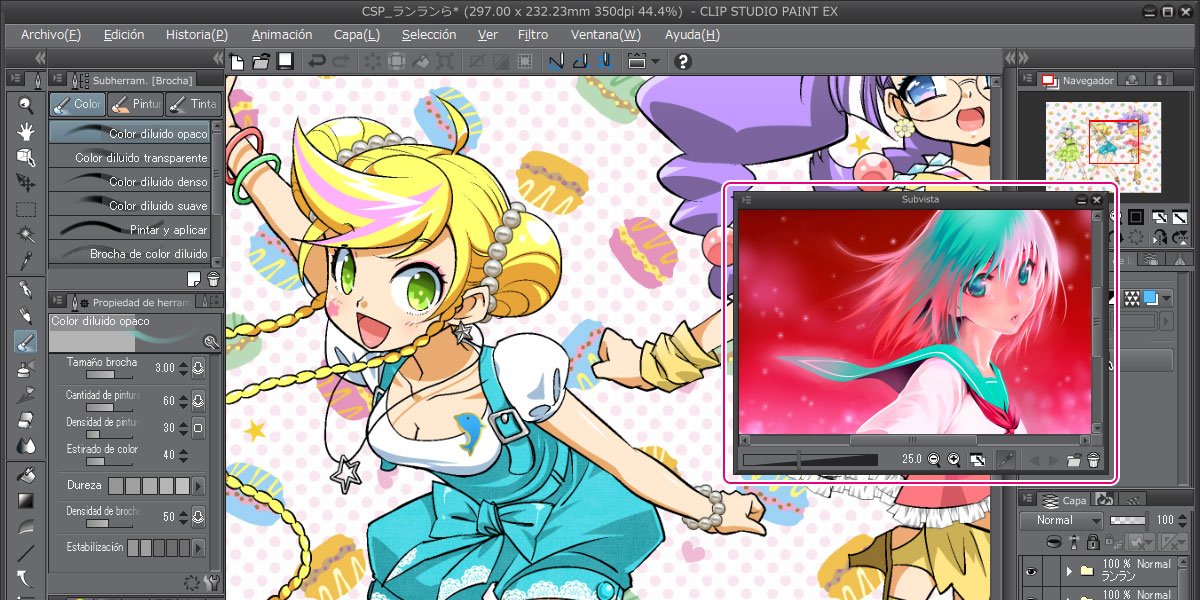Select the Fill bucket tool
Image resolution: width=1200 pixels, height=600 pixels.
26,474
